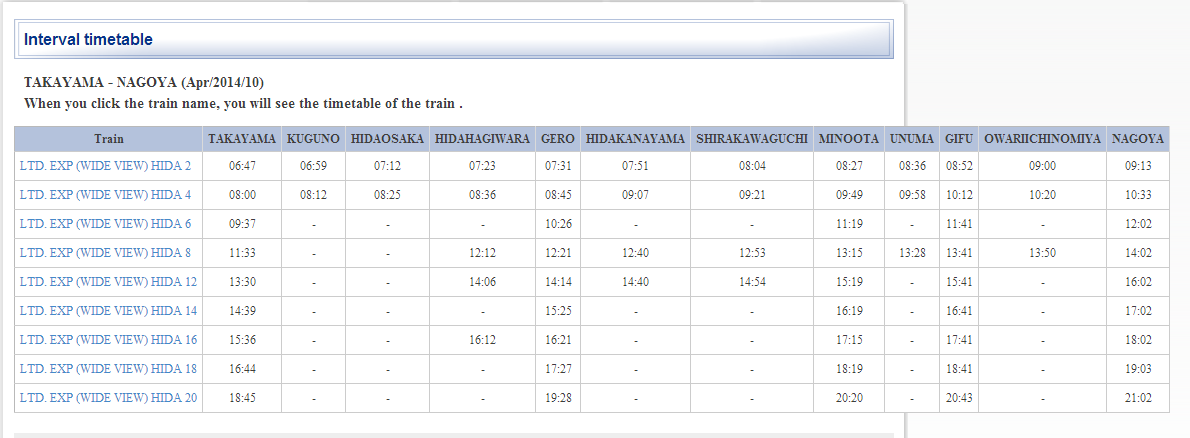Open LTD. EXP (WIDE VIEW) HIDA 12 timetable

click(109, 282)
